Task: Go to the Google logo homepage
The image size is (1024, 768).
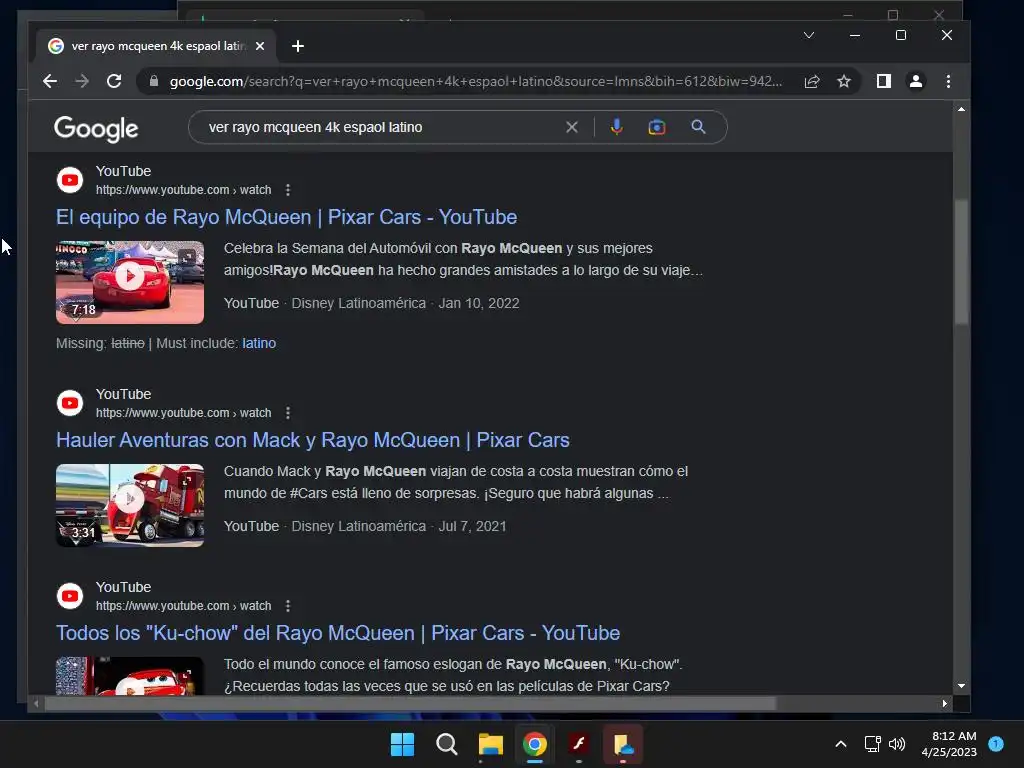Action: 96,129
